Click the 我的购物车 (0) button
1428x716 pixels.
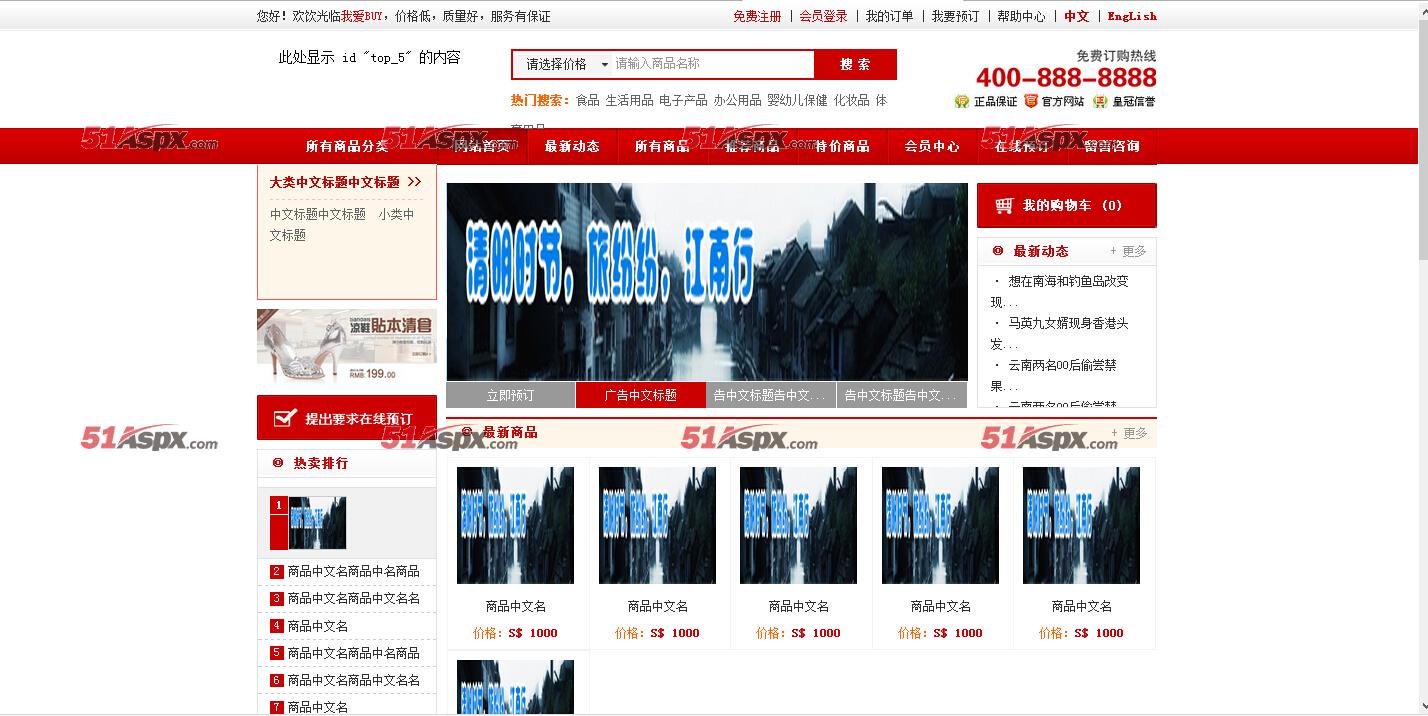point(1067,205)
